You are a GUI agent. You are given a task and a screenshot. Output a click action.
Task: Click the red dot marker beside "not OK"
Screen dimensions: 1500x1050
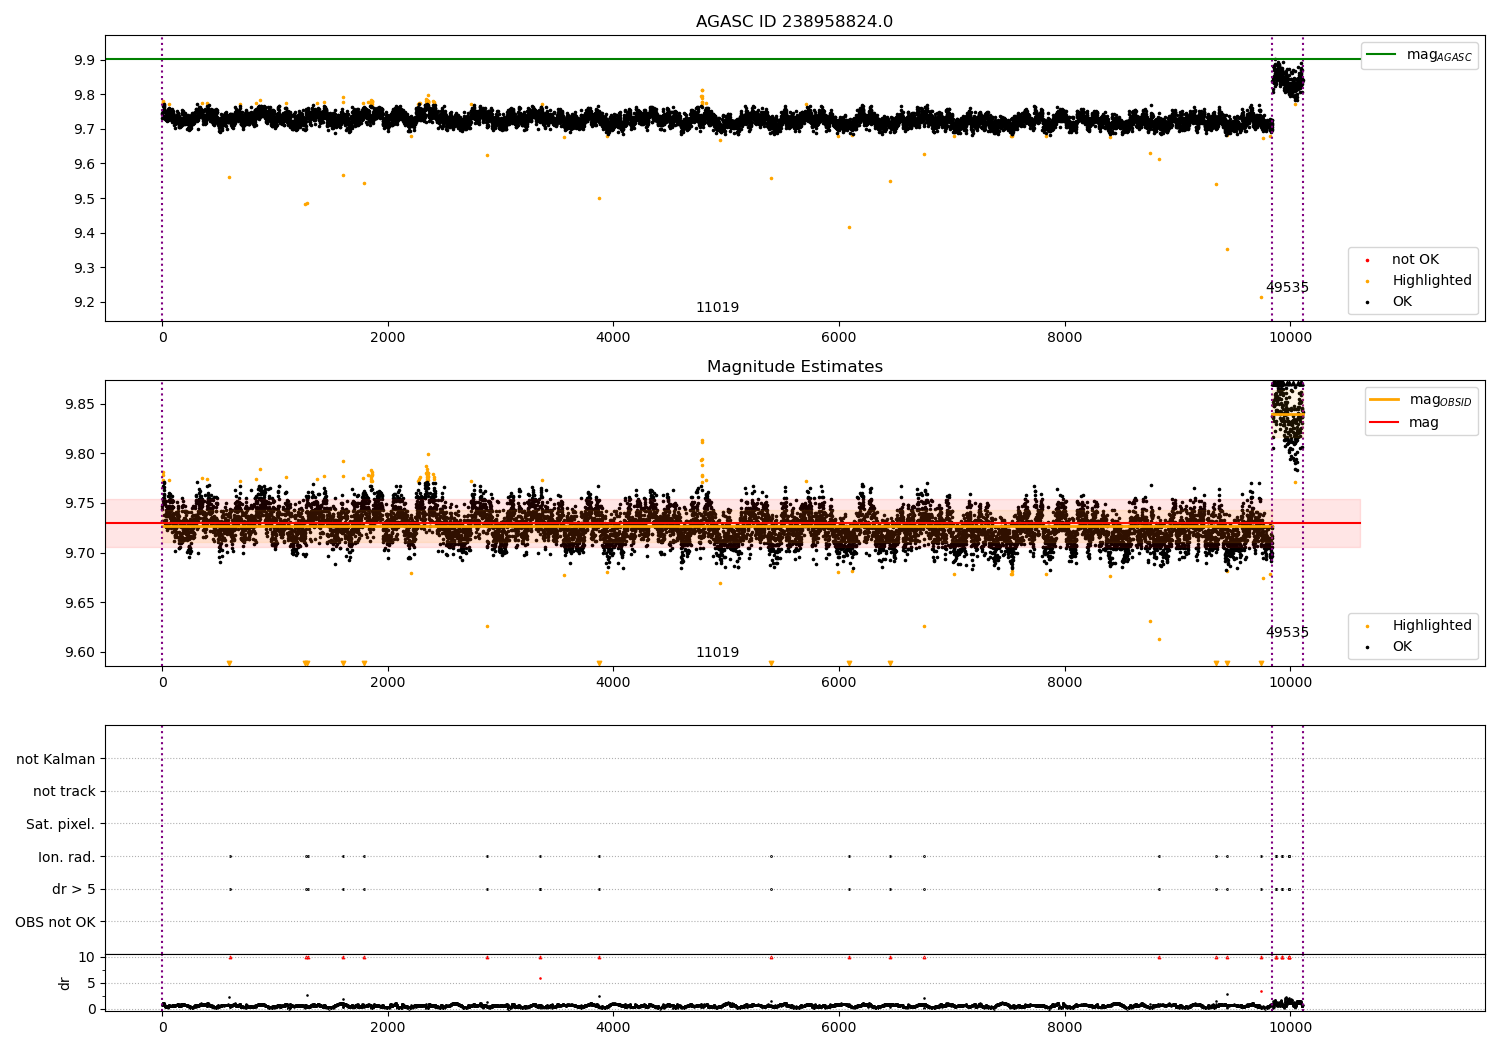1367,260
